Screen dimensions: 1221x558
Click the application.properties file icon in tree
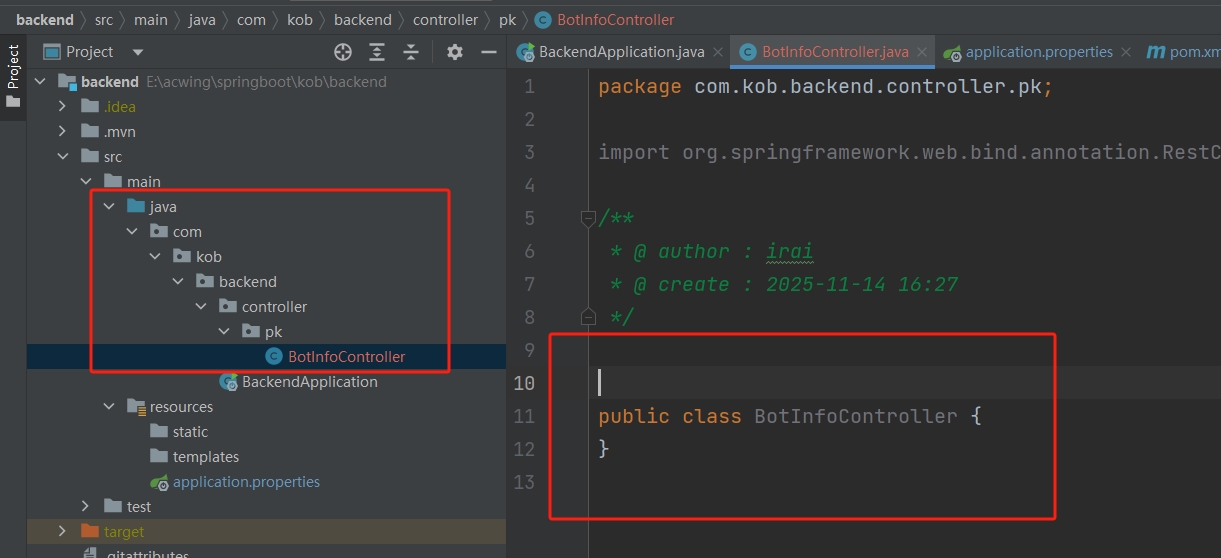(159, 482)
